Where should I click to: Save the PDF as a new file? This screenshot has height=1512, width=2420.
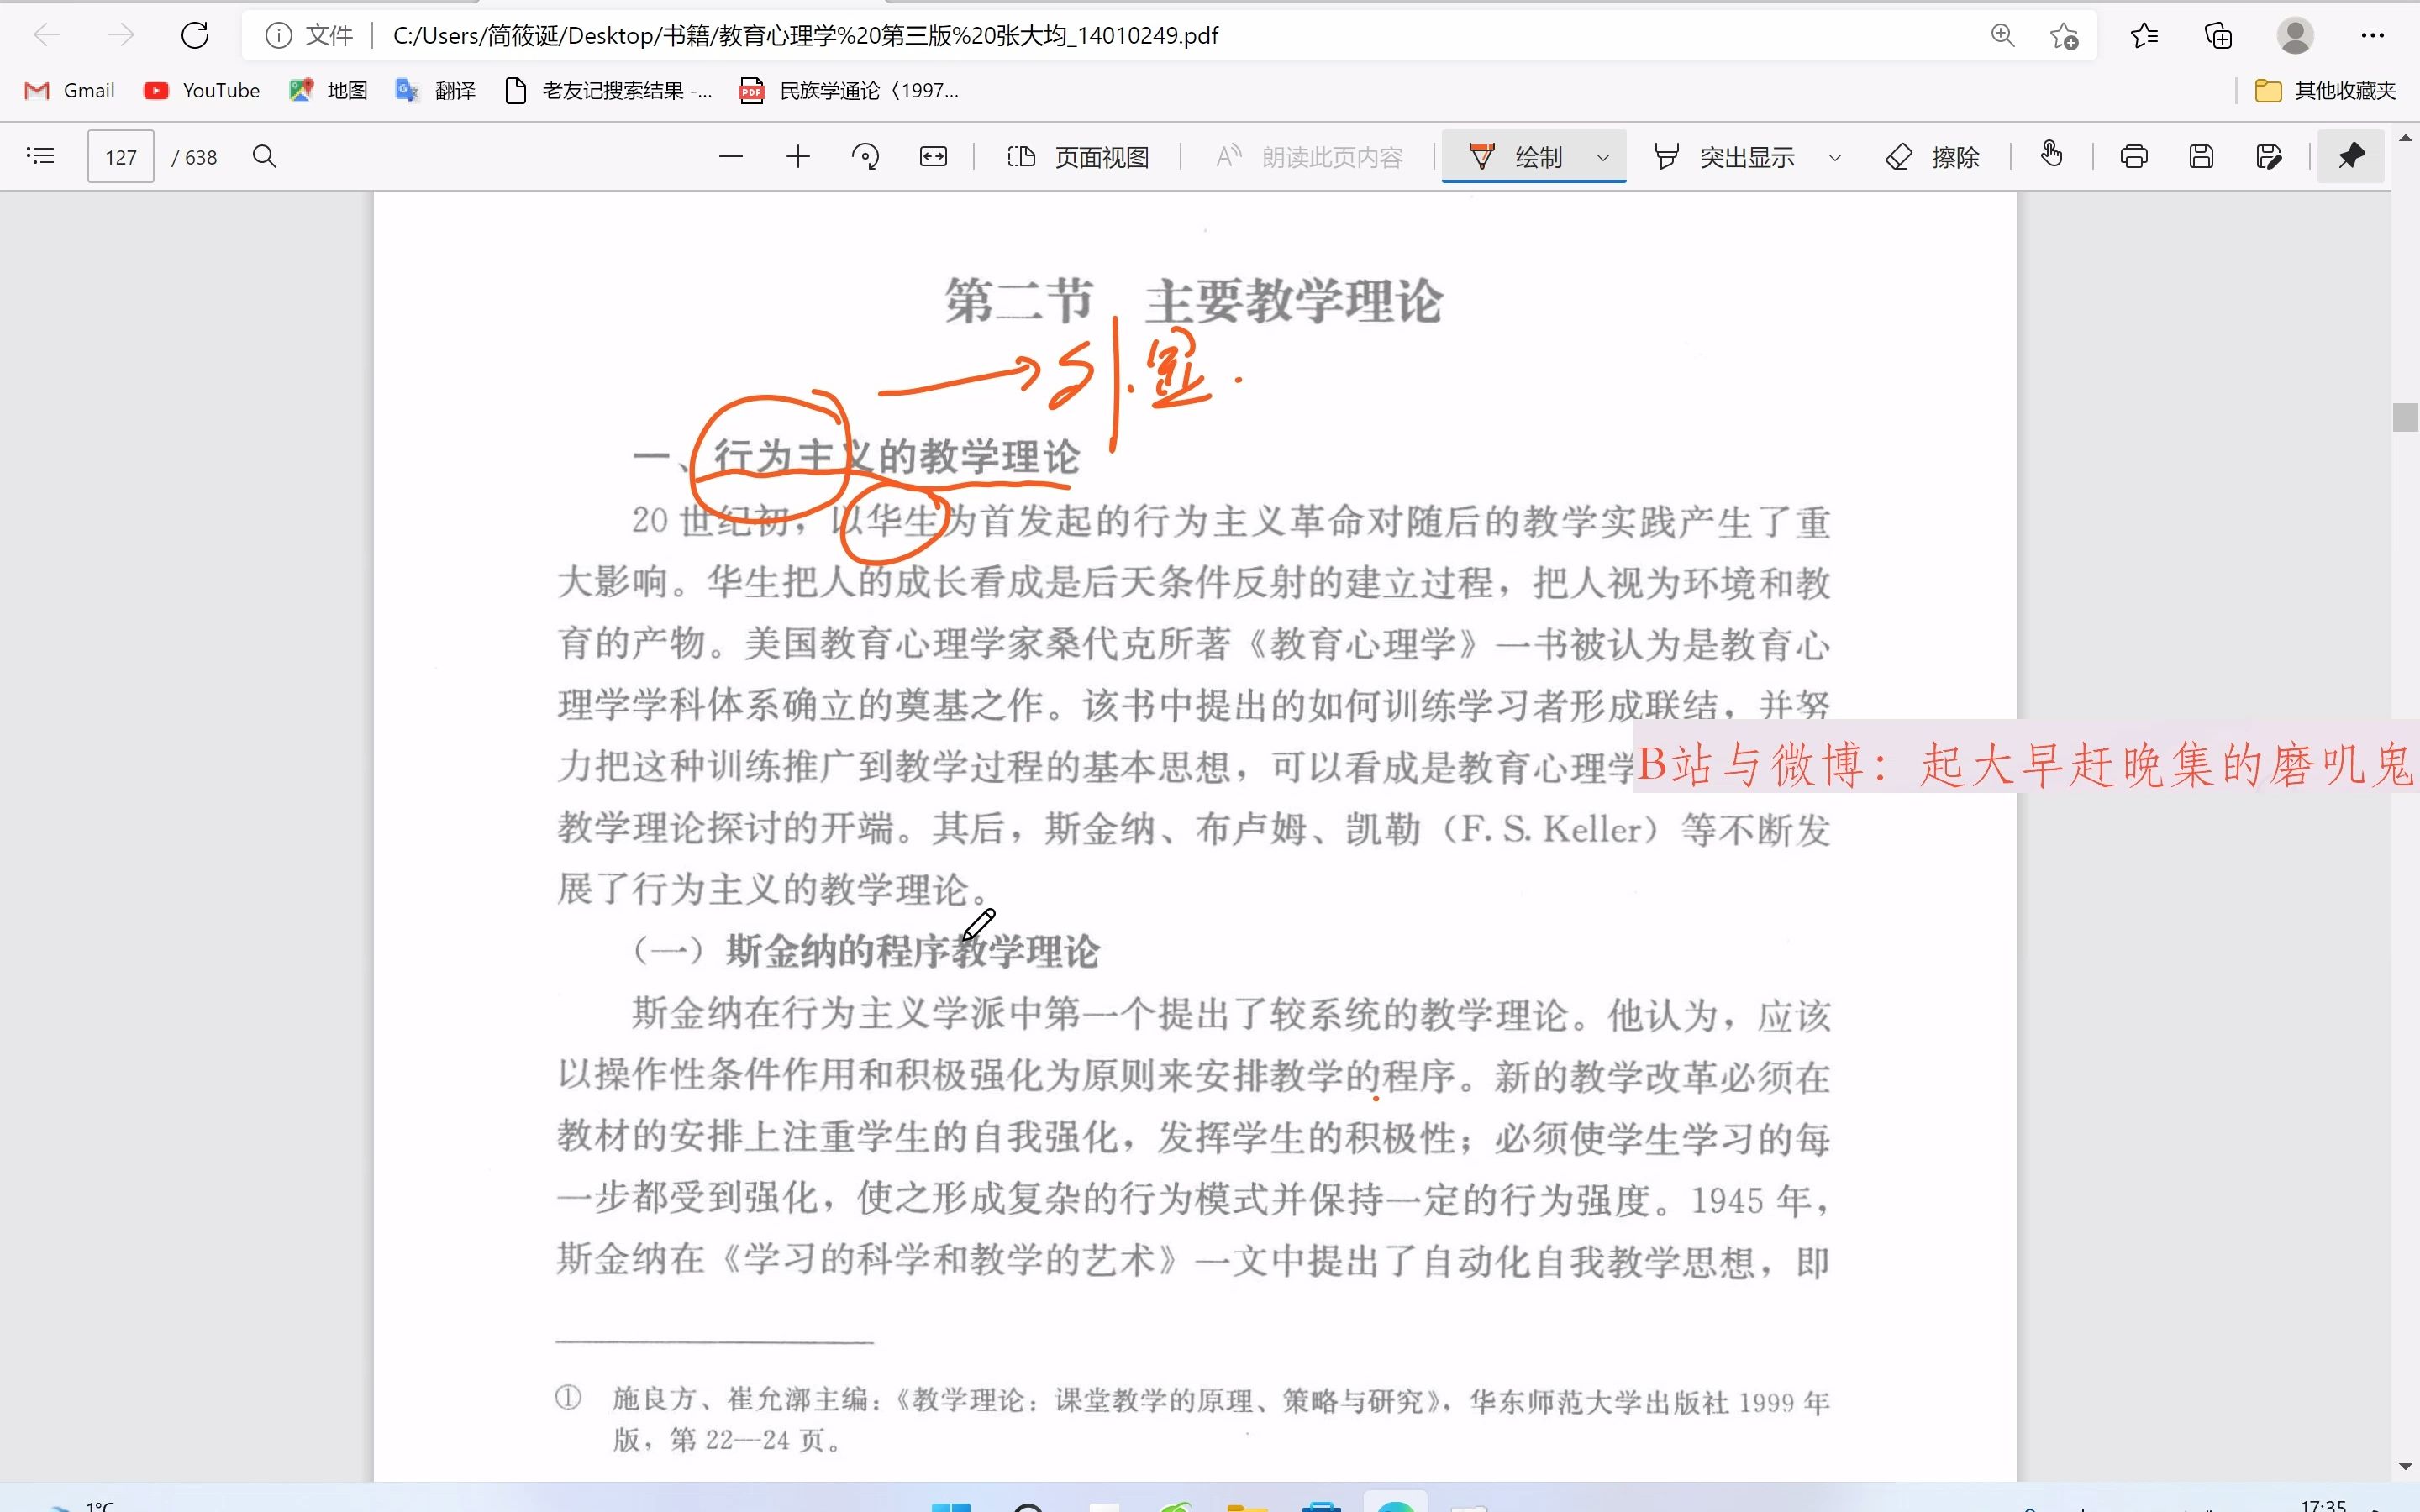(x=2269, y=156)
